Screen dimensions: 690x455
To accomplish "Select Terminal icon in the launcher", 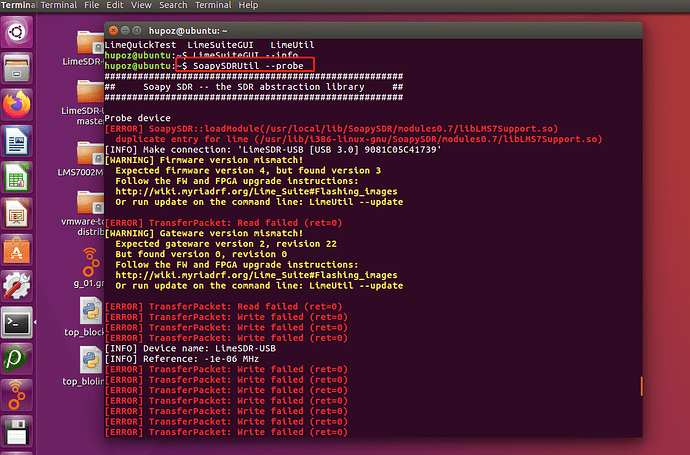I will [x=17, y=323].
